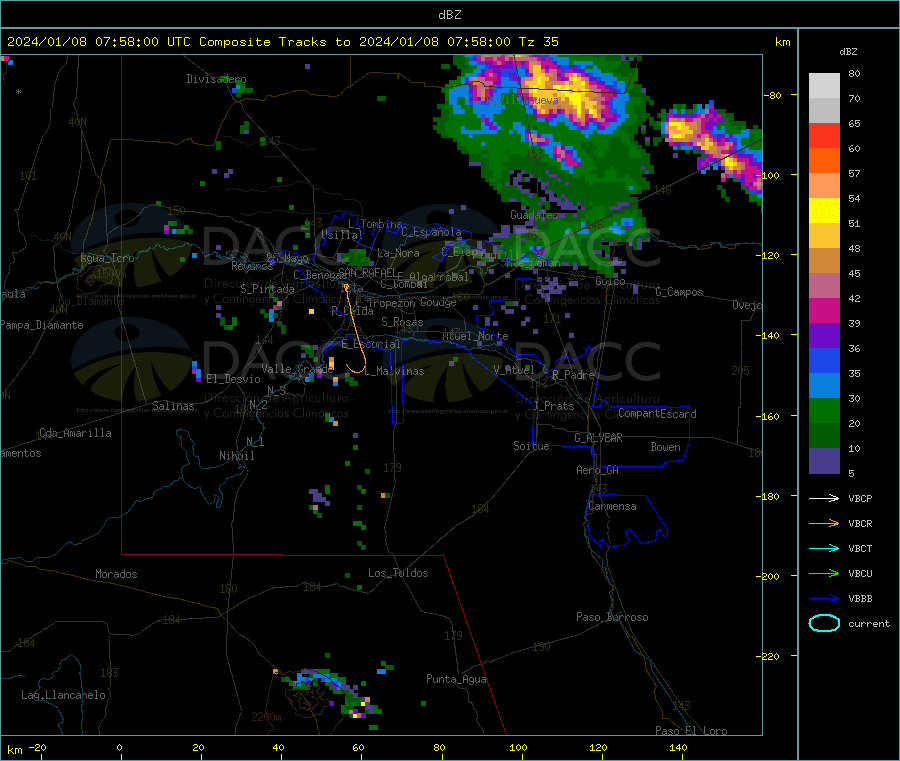Click the Divisadero place label
The height and width of the screenshot is (761, 900).
[216, 79]
